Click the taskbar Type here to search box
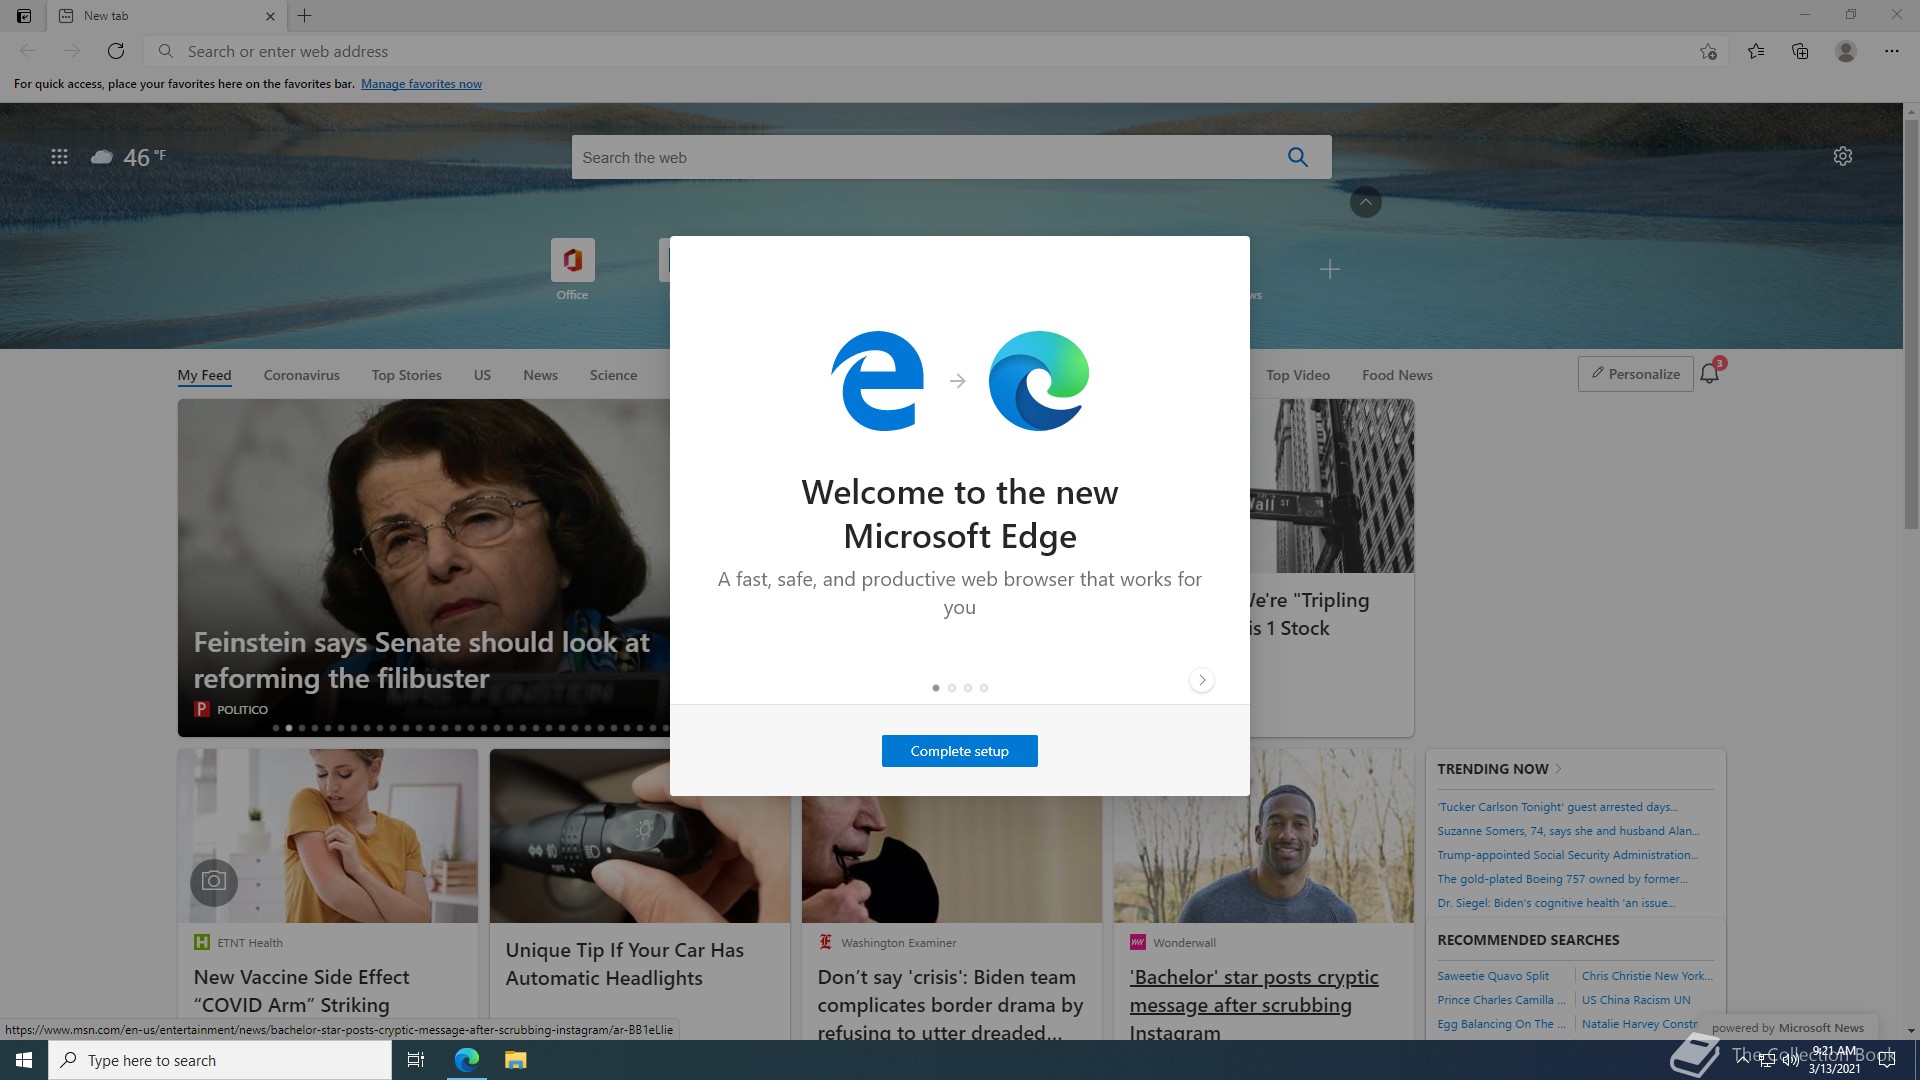The image size is (1920, 1080). point(220,1060)
